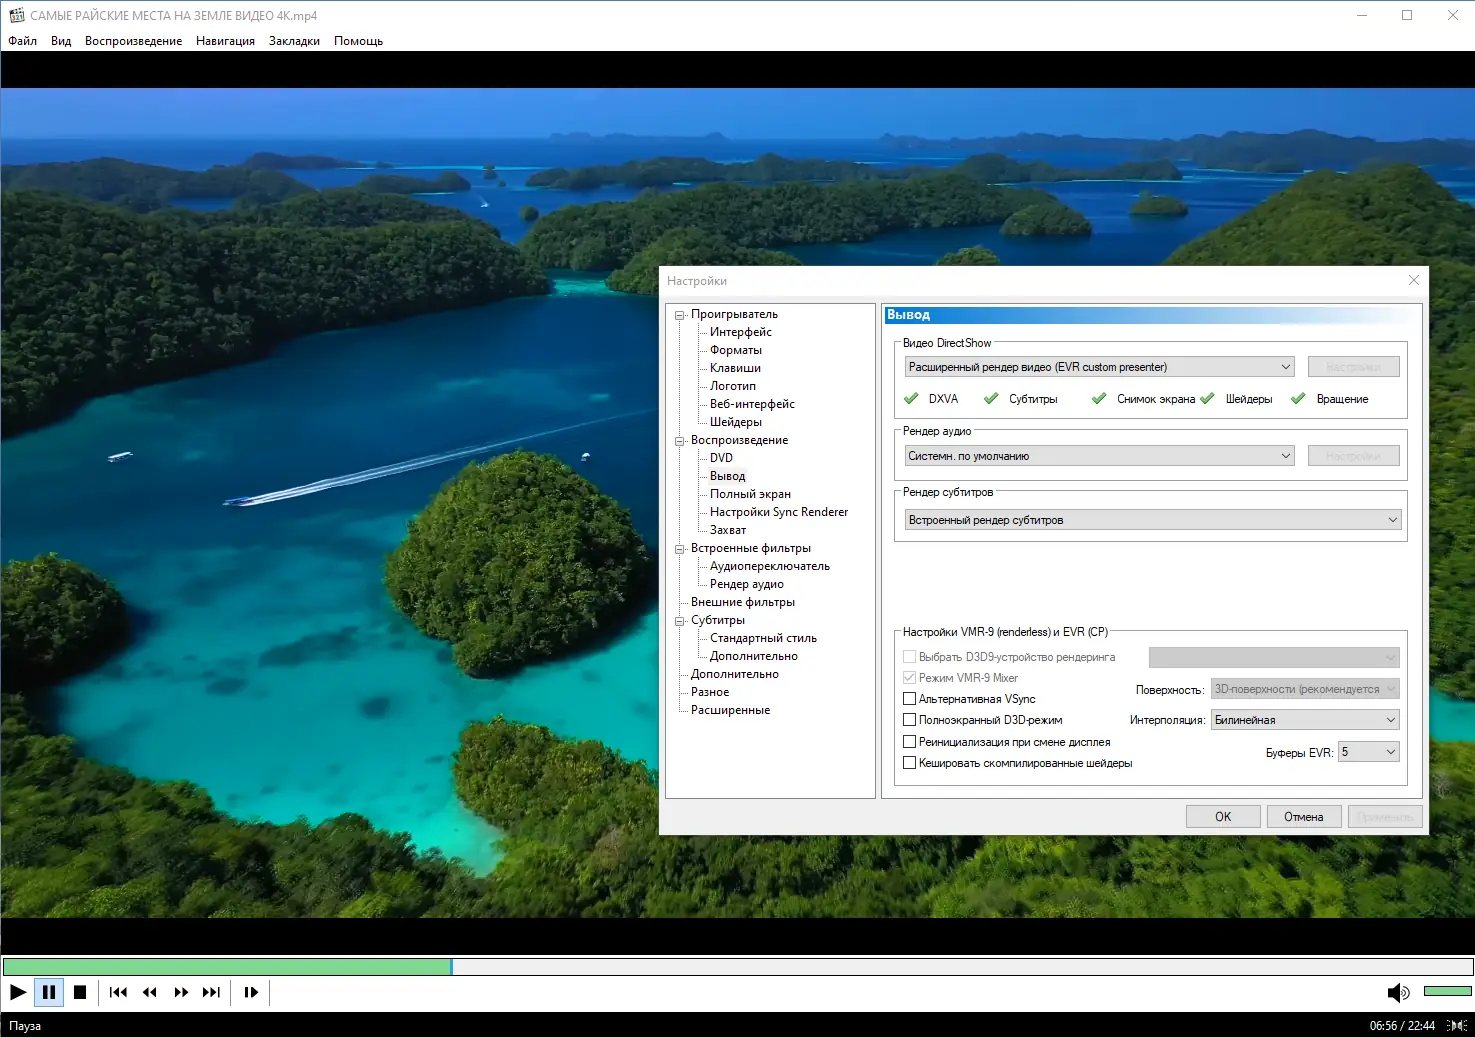The image size is (1475, 1037).
Task: Jump to the next file
Action: [x=211, y=992]
